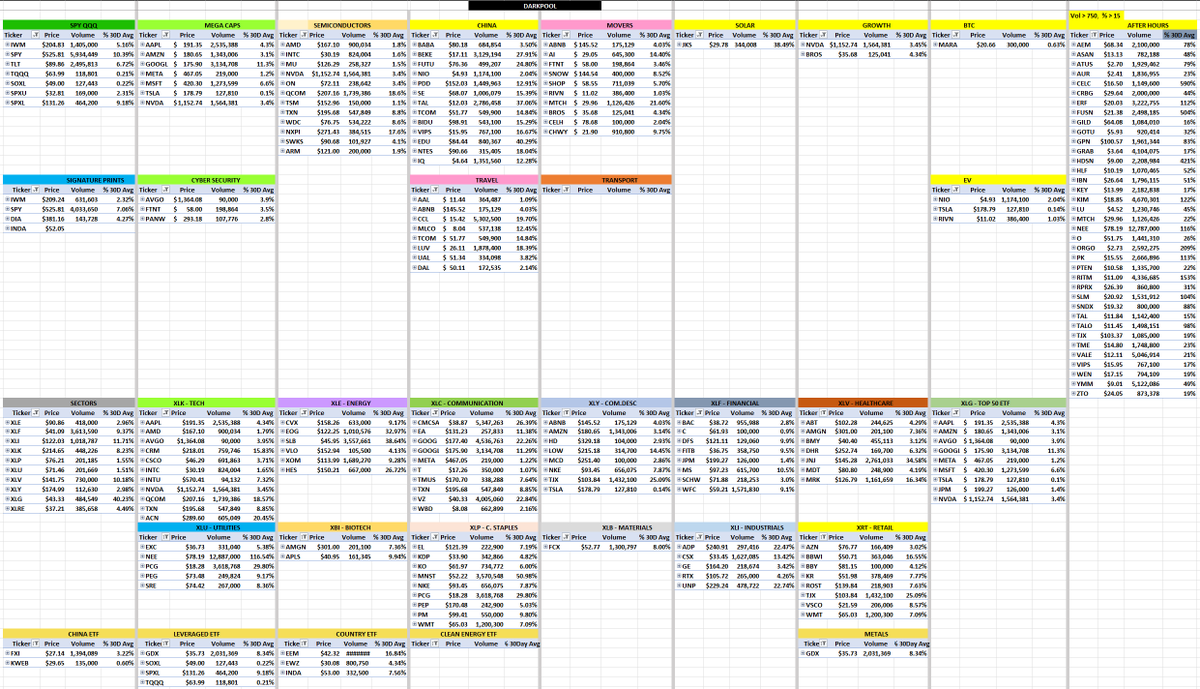Click the XRT - RETAIL section header

(863, 527)
